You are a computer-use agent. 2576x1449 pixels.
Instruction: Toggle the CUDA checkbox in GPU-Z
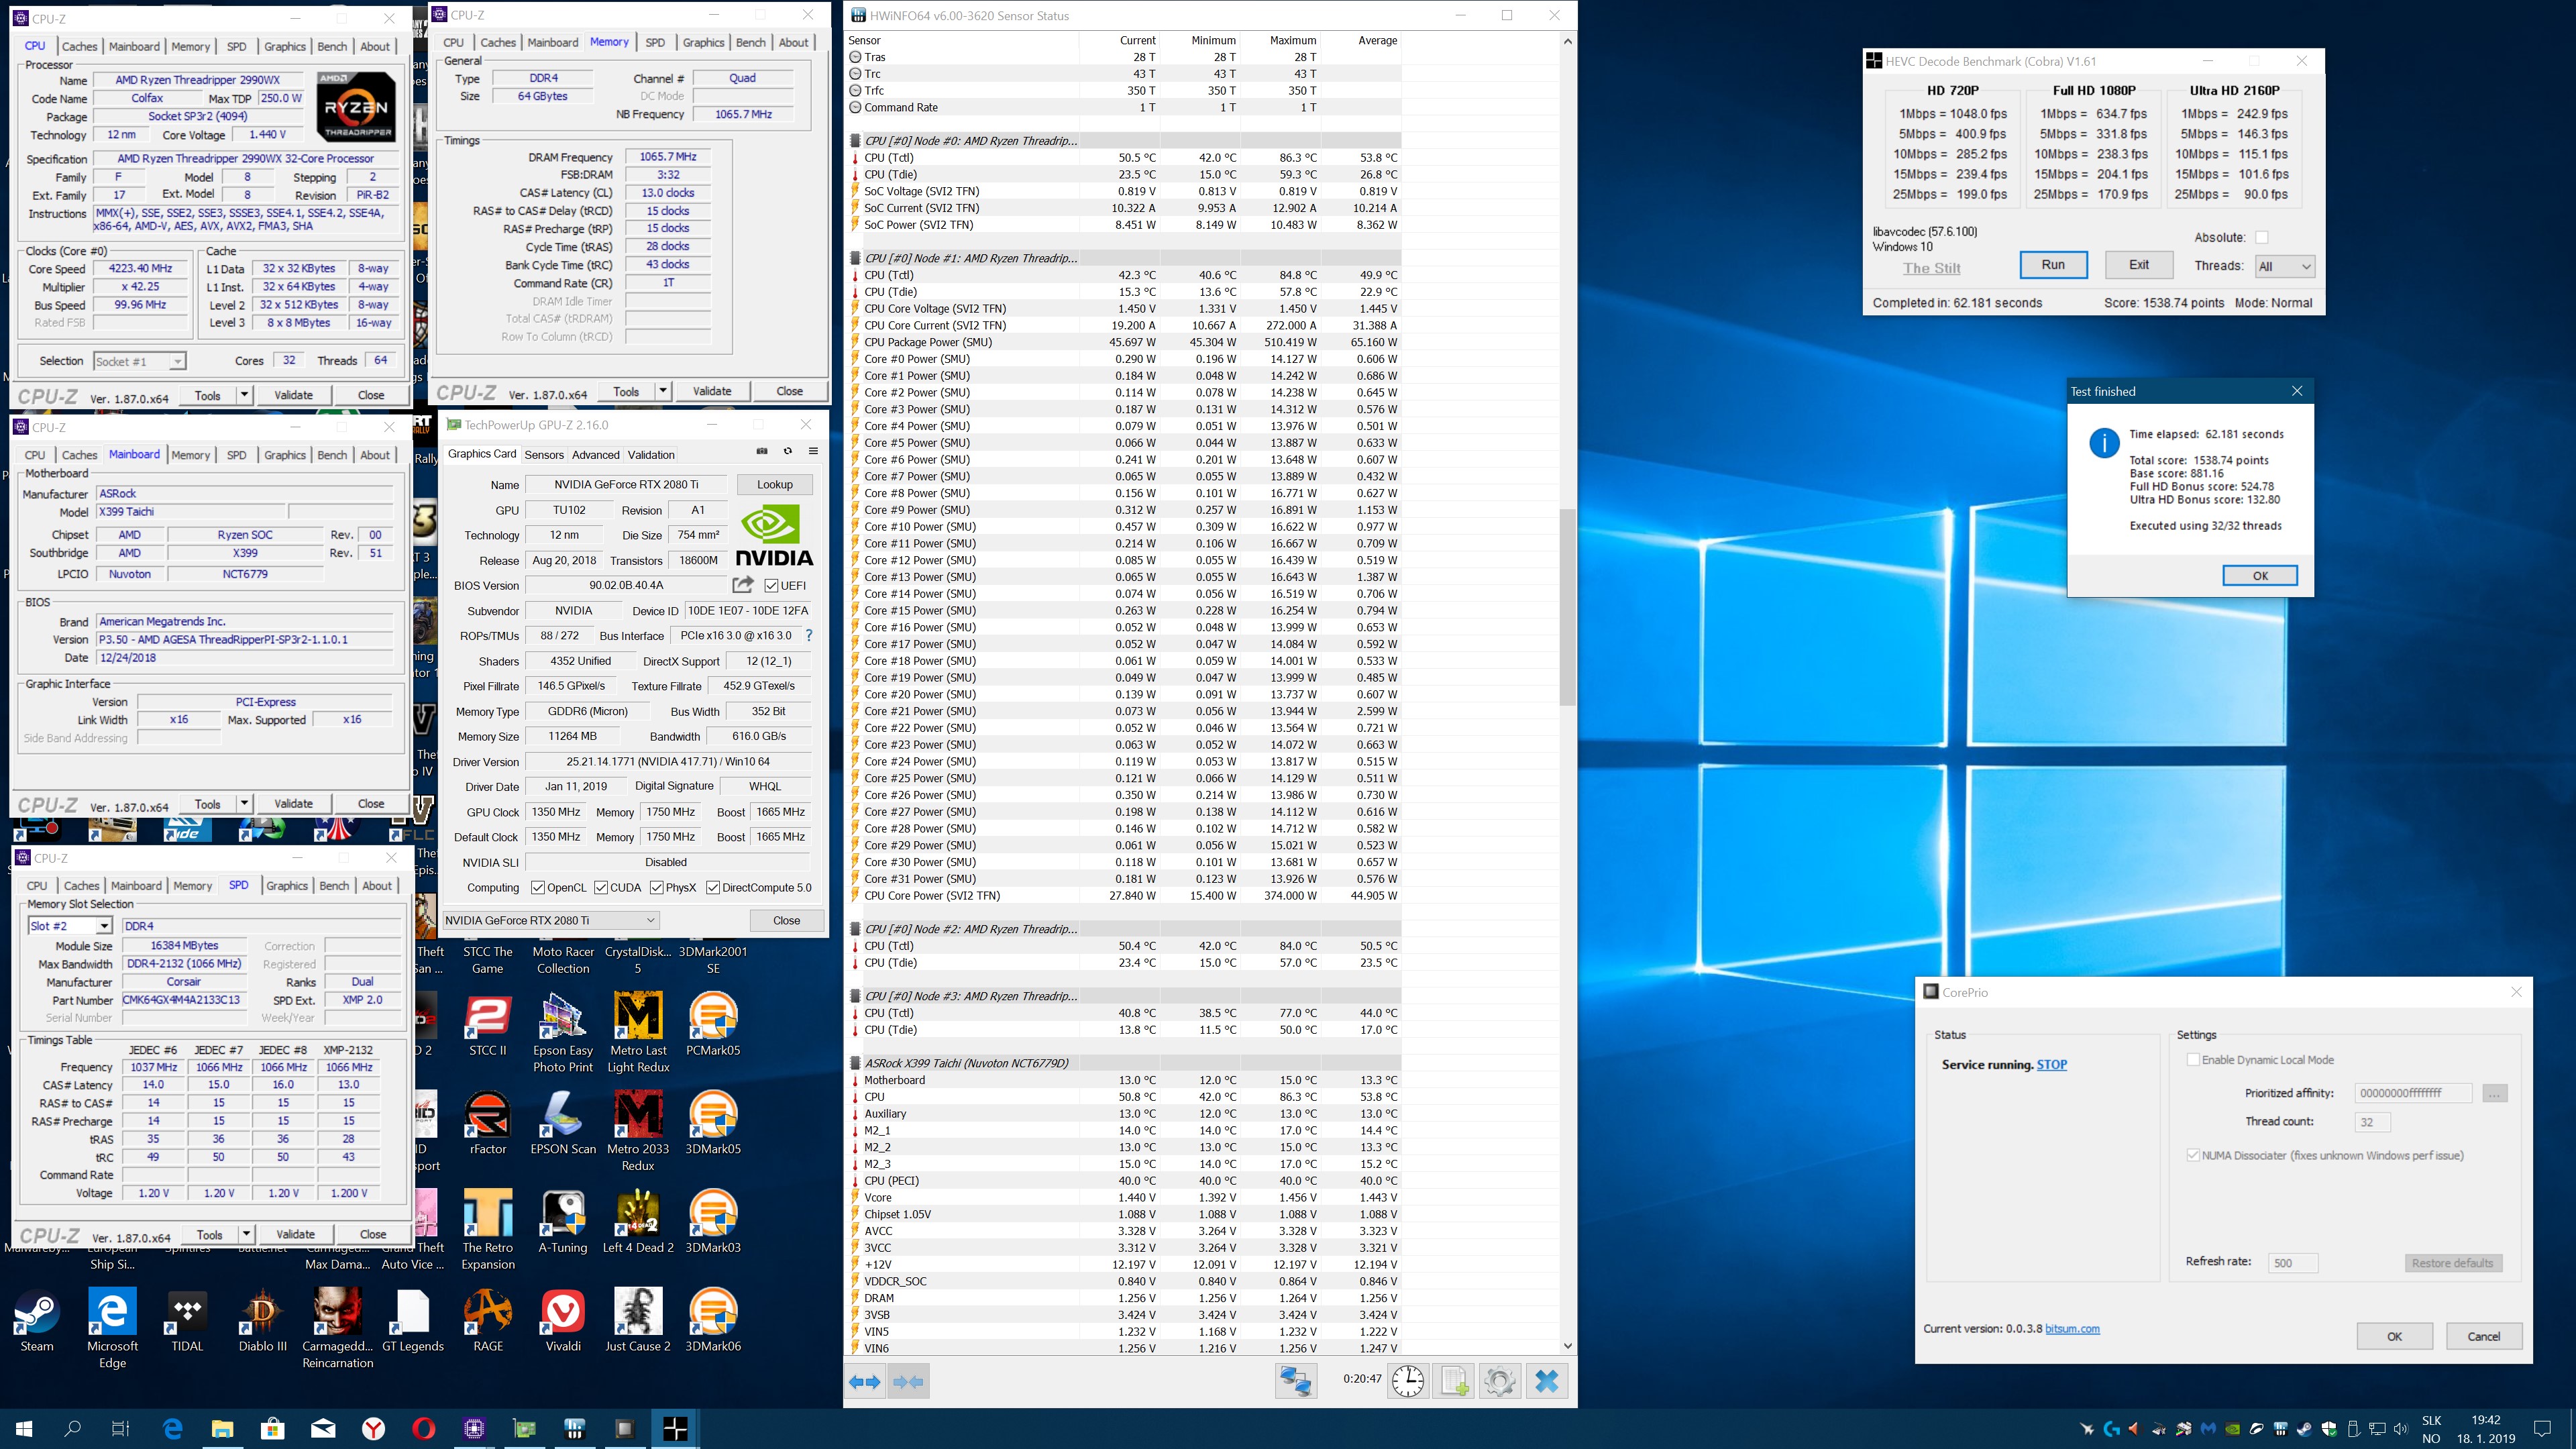pos(601,887)
